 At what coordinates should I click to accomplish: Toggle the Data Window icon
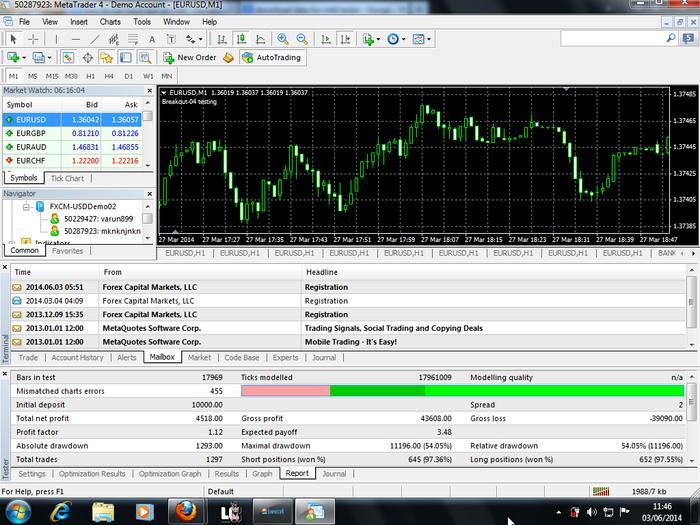point(88,58)
